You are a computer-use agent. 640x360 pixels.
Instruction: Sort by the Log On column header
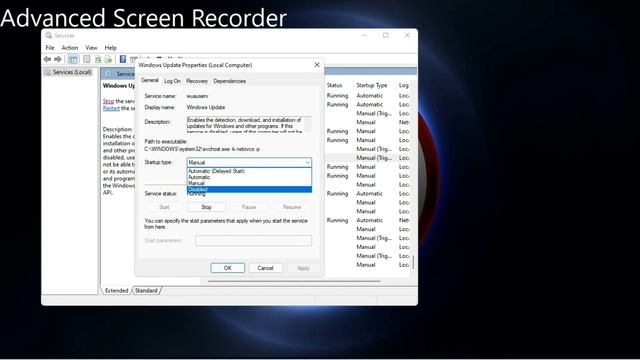click(404, 85)
